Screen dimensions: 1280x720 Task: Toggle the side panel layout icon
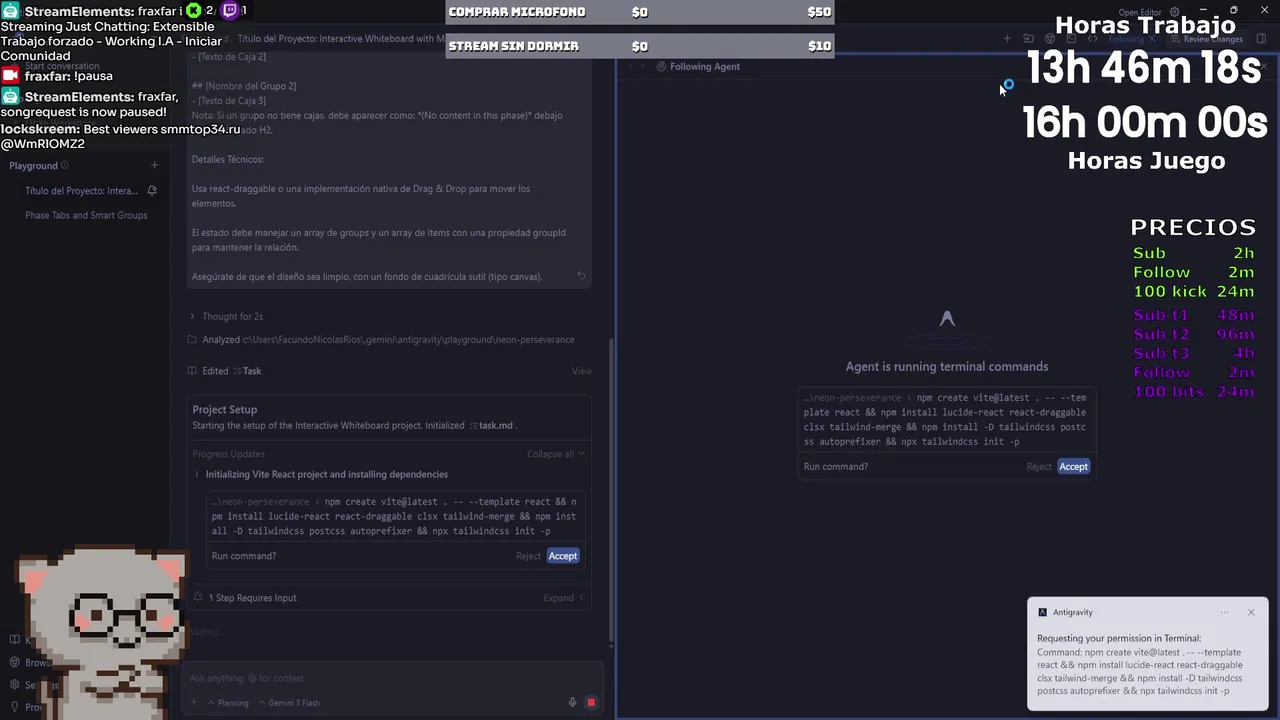click(x=1261, y=39)
